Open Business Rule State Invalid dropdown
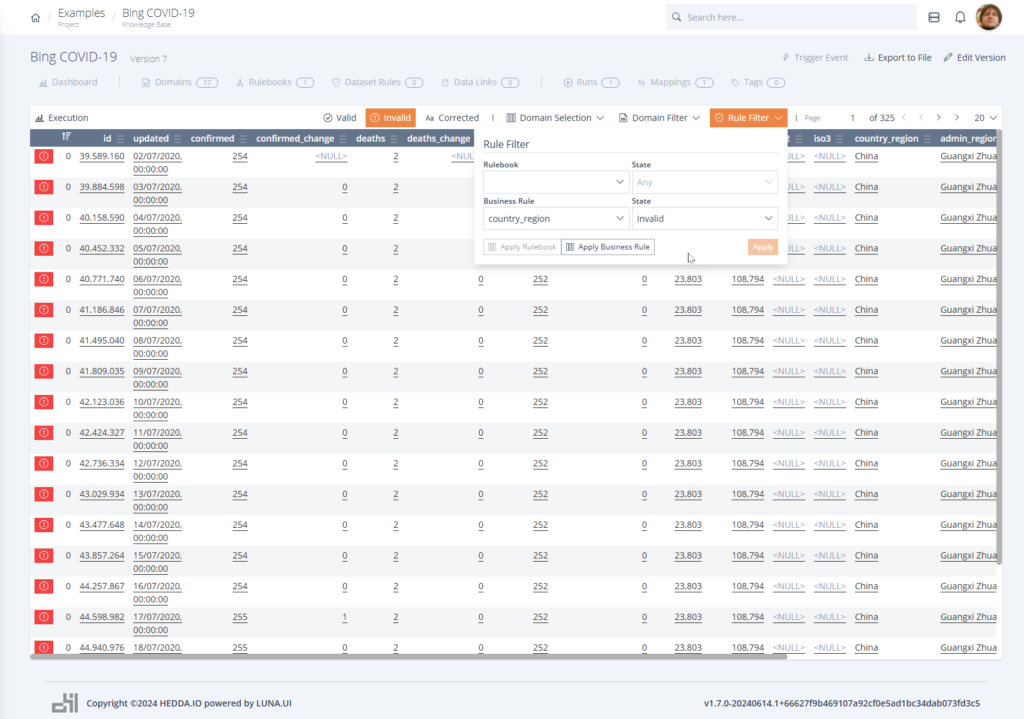Image resolution: width=1024 pixels, height=719 pixels. [704, 218]
